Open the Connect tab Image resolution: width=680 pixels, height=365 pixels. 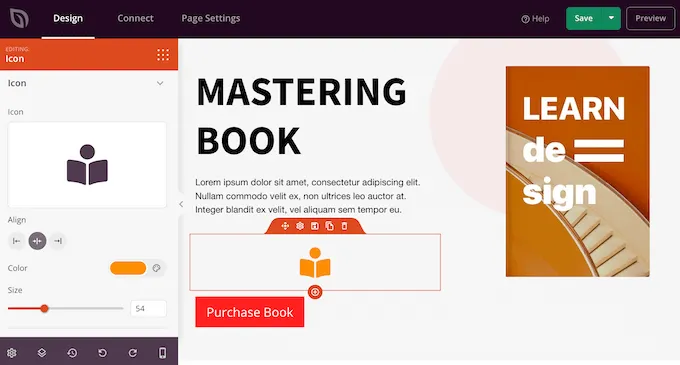(x=135, y=18)
